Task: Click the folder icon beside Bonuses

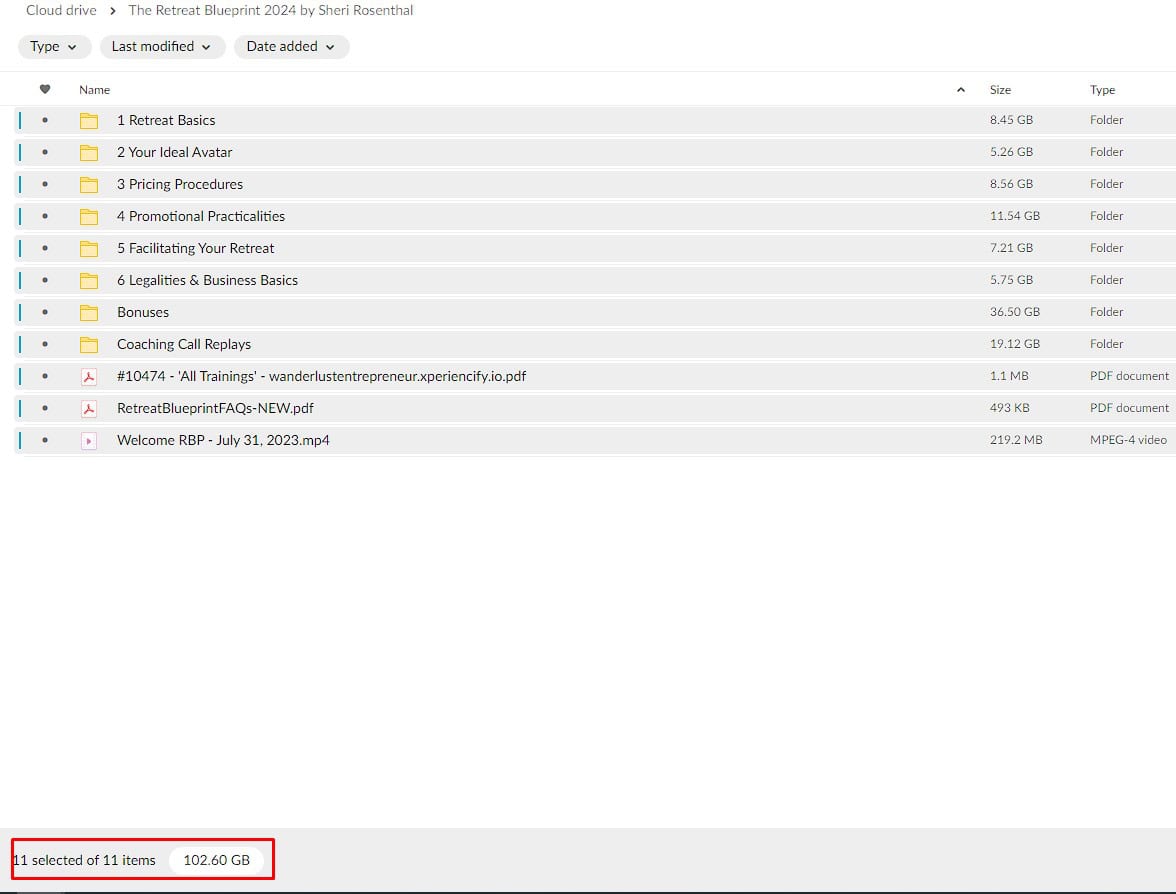Action: [x=89, y=313]
